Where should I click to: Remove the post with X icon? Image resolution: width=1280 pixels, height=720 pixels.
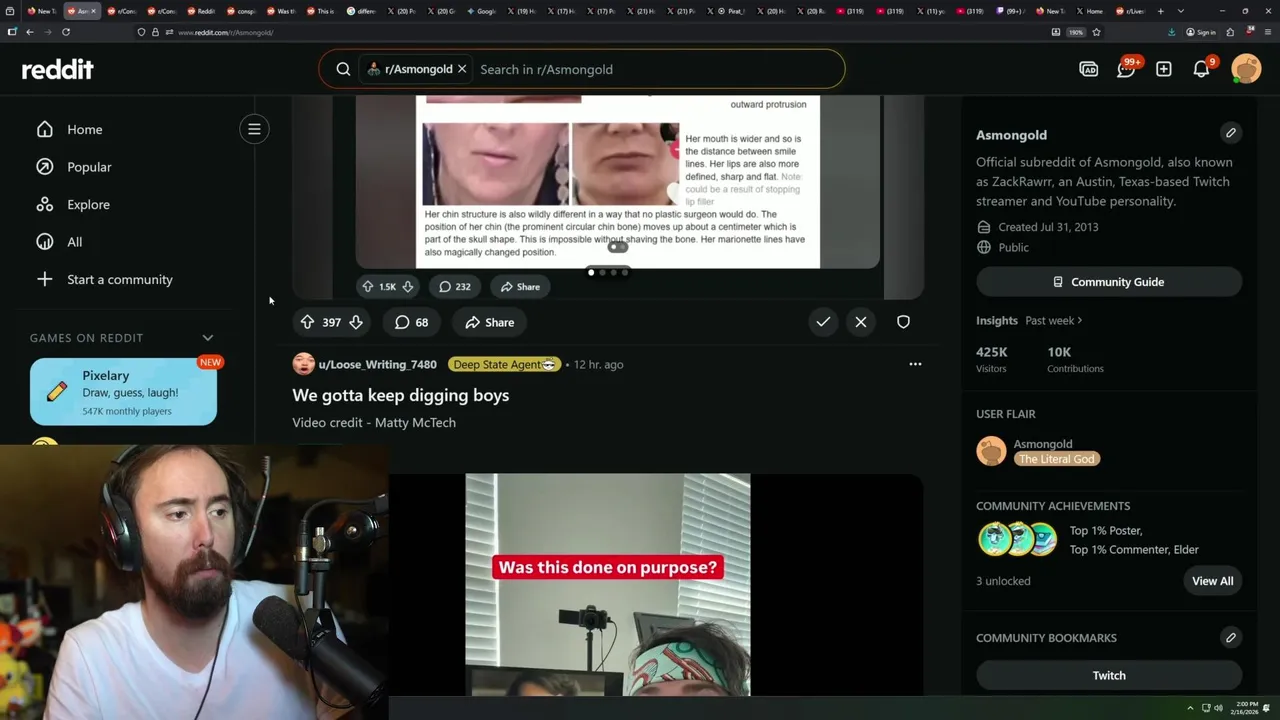pos(861,322)
